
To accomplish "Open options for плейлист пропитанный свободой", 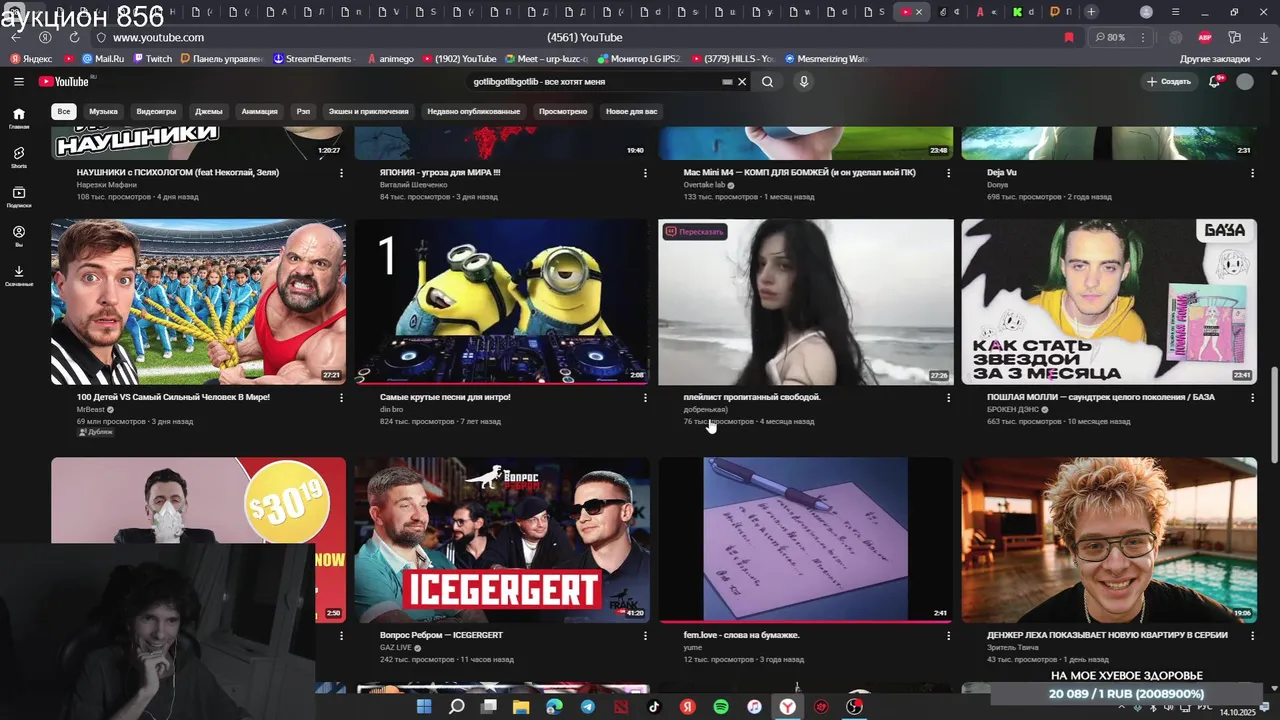I will coord(948,397).
